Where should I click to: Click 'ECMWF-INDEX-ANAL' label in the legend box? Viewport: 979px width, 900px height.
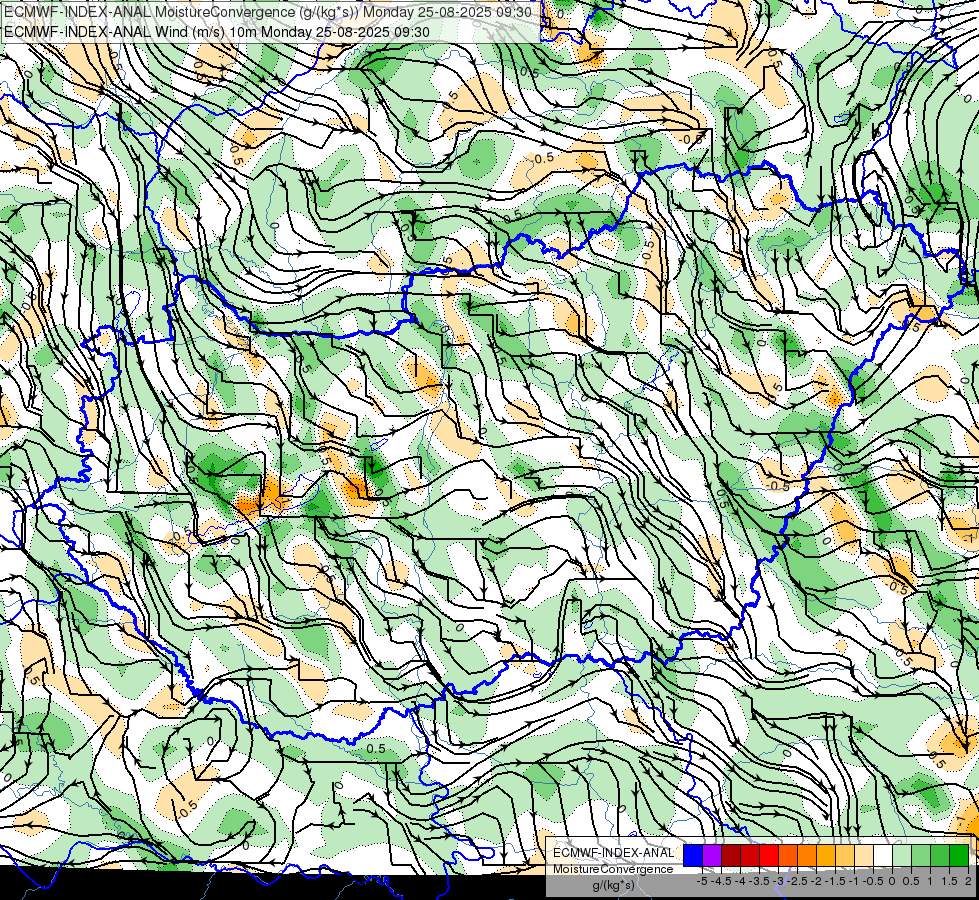pos(614,853)
